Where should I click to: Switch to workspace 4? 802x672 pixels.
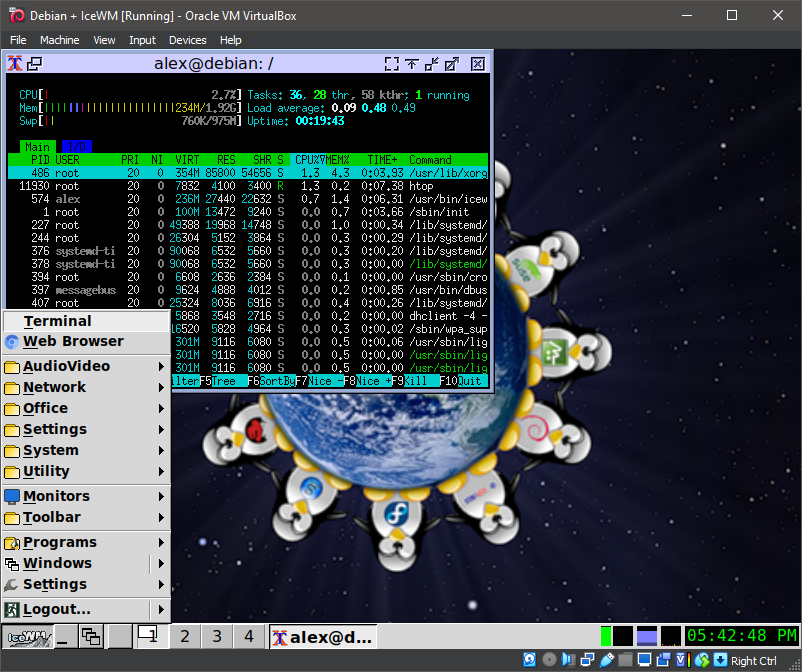tap(249, 636)
